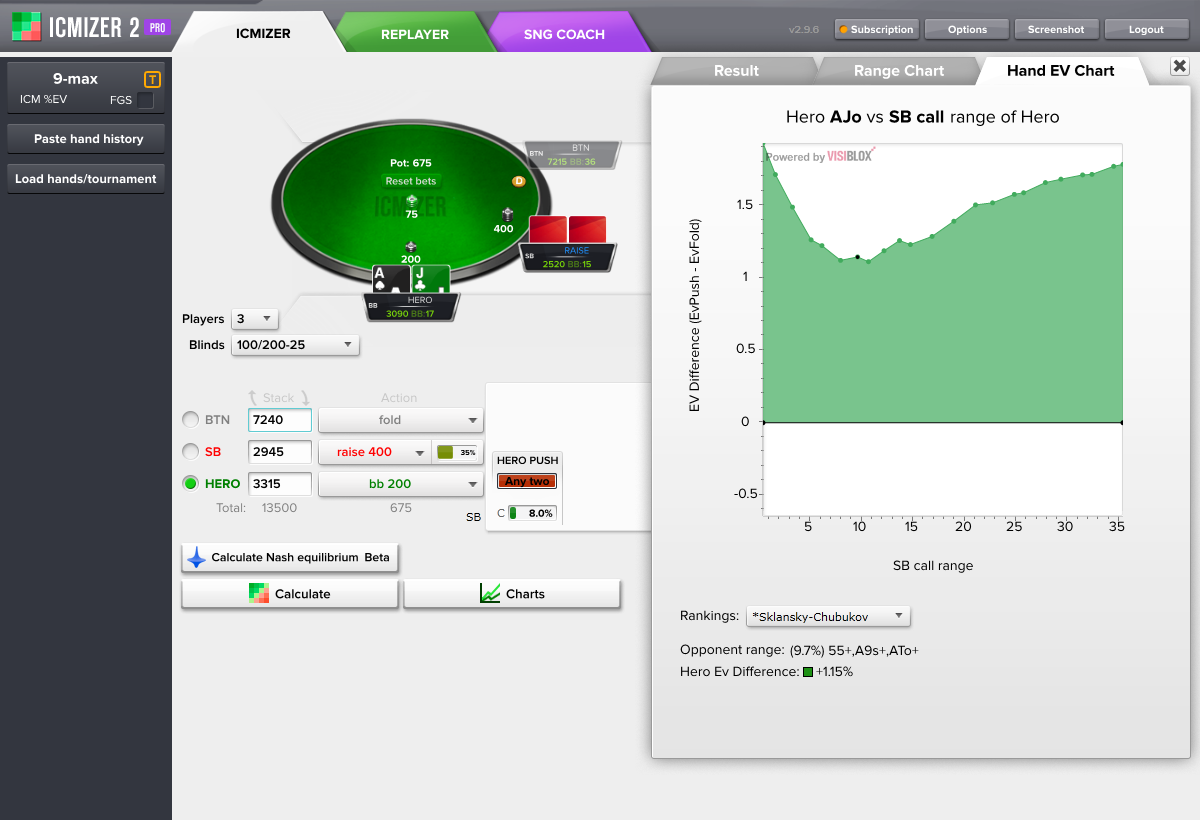Open the SNG COACH tab
Screen dimensions: 1200x820
564,34
